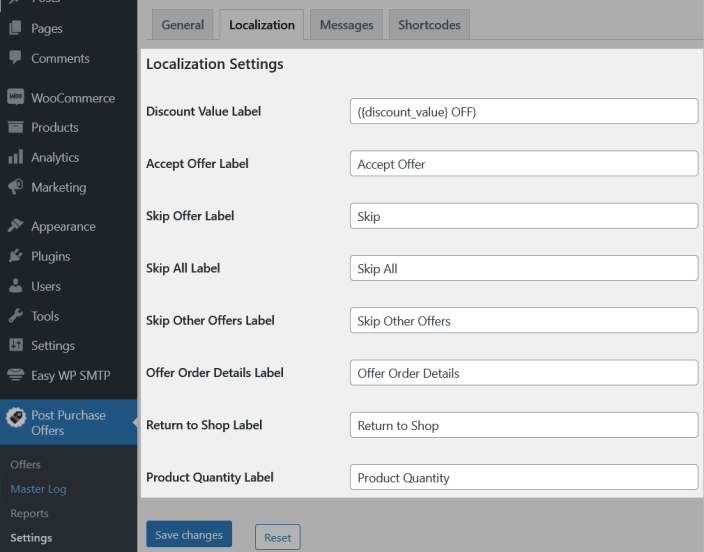Click the Marketing megaphone icon
Viewport: 704px width, 552px height.
(x=16, y=187)
